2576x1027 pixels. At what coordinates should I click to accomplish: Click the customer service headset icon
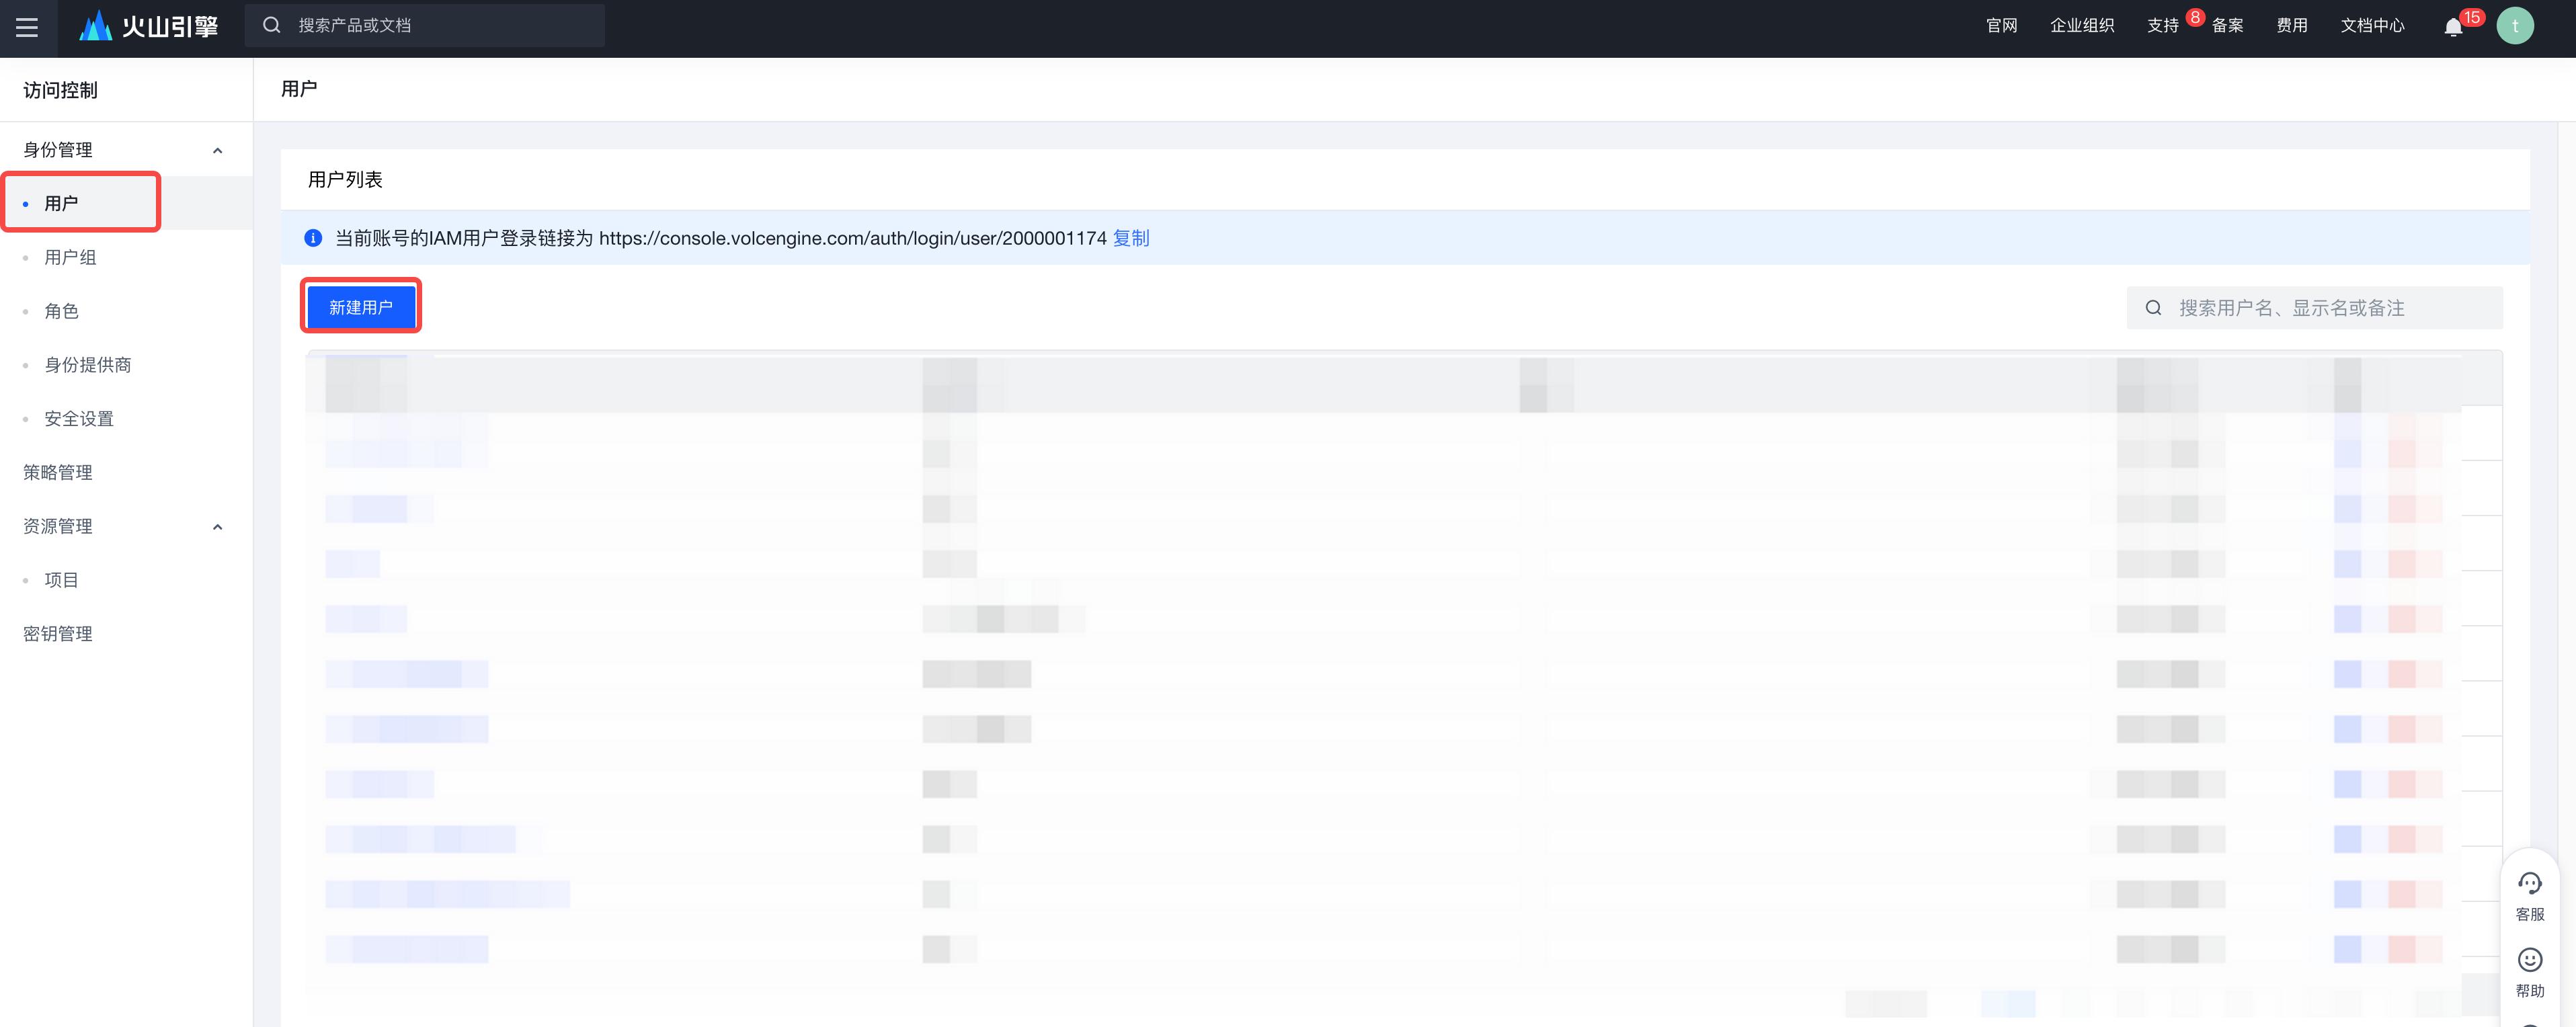click(2529, 884)
